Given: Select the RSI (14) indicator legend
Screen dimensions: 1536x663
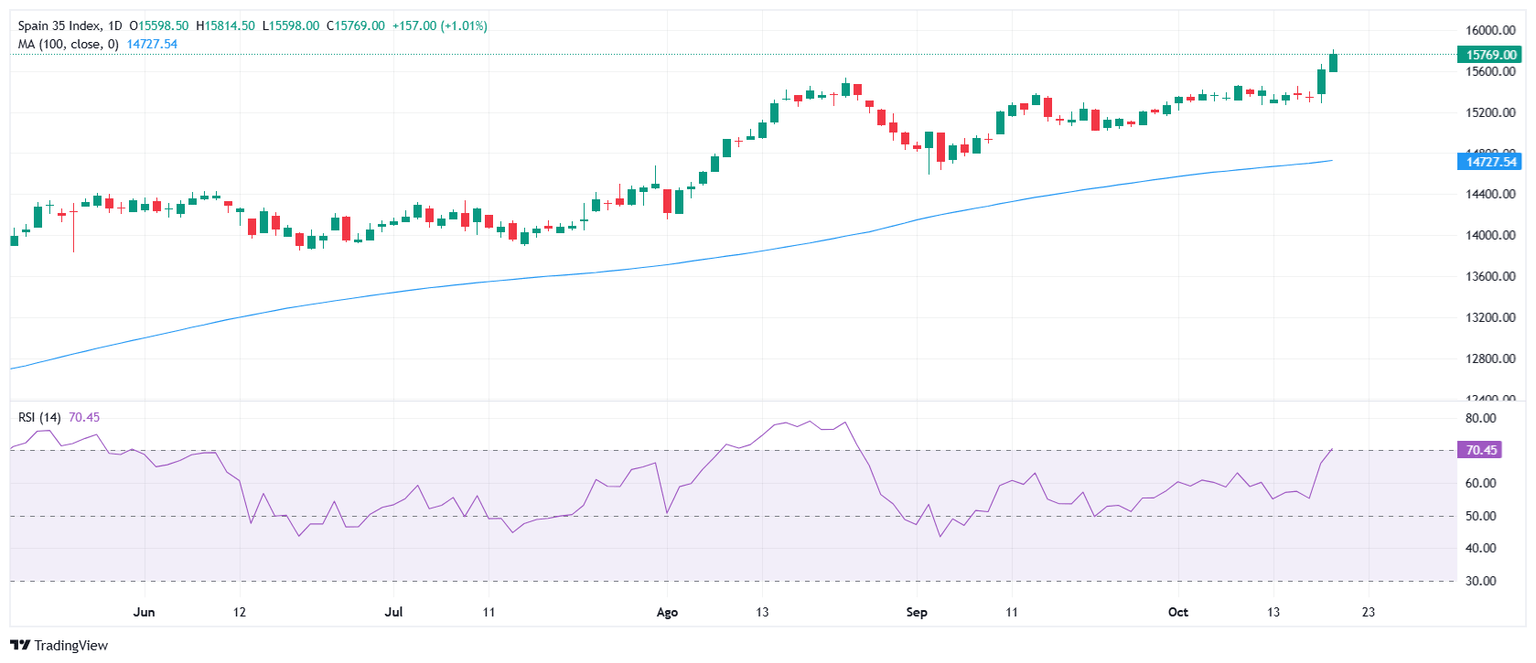Looking at the screenshot, I should (40, 417).
